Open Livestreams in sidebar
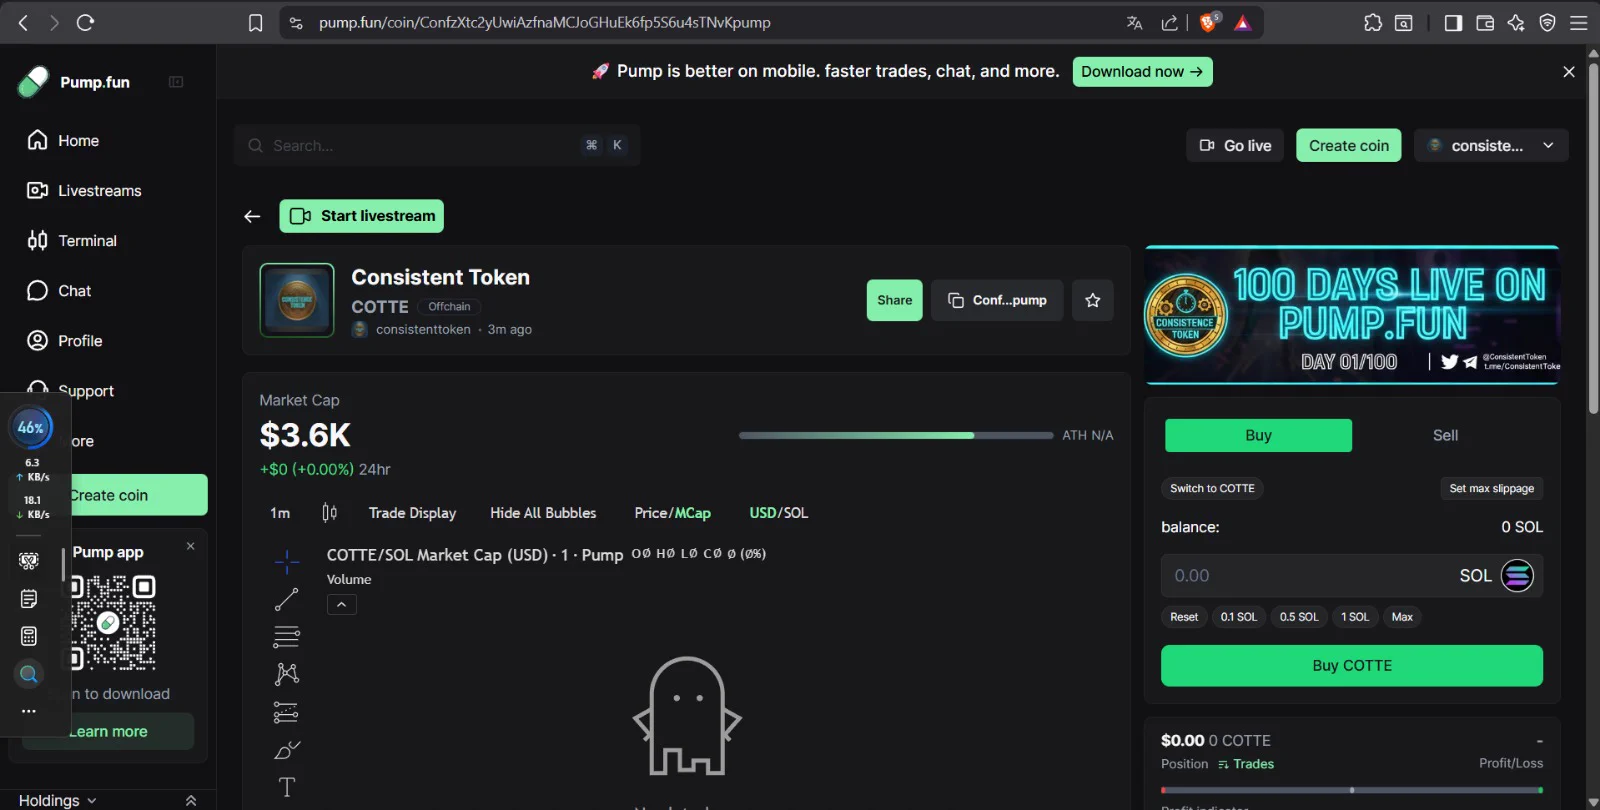Screen dimensions: 1600x810 [85, 191]
